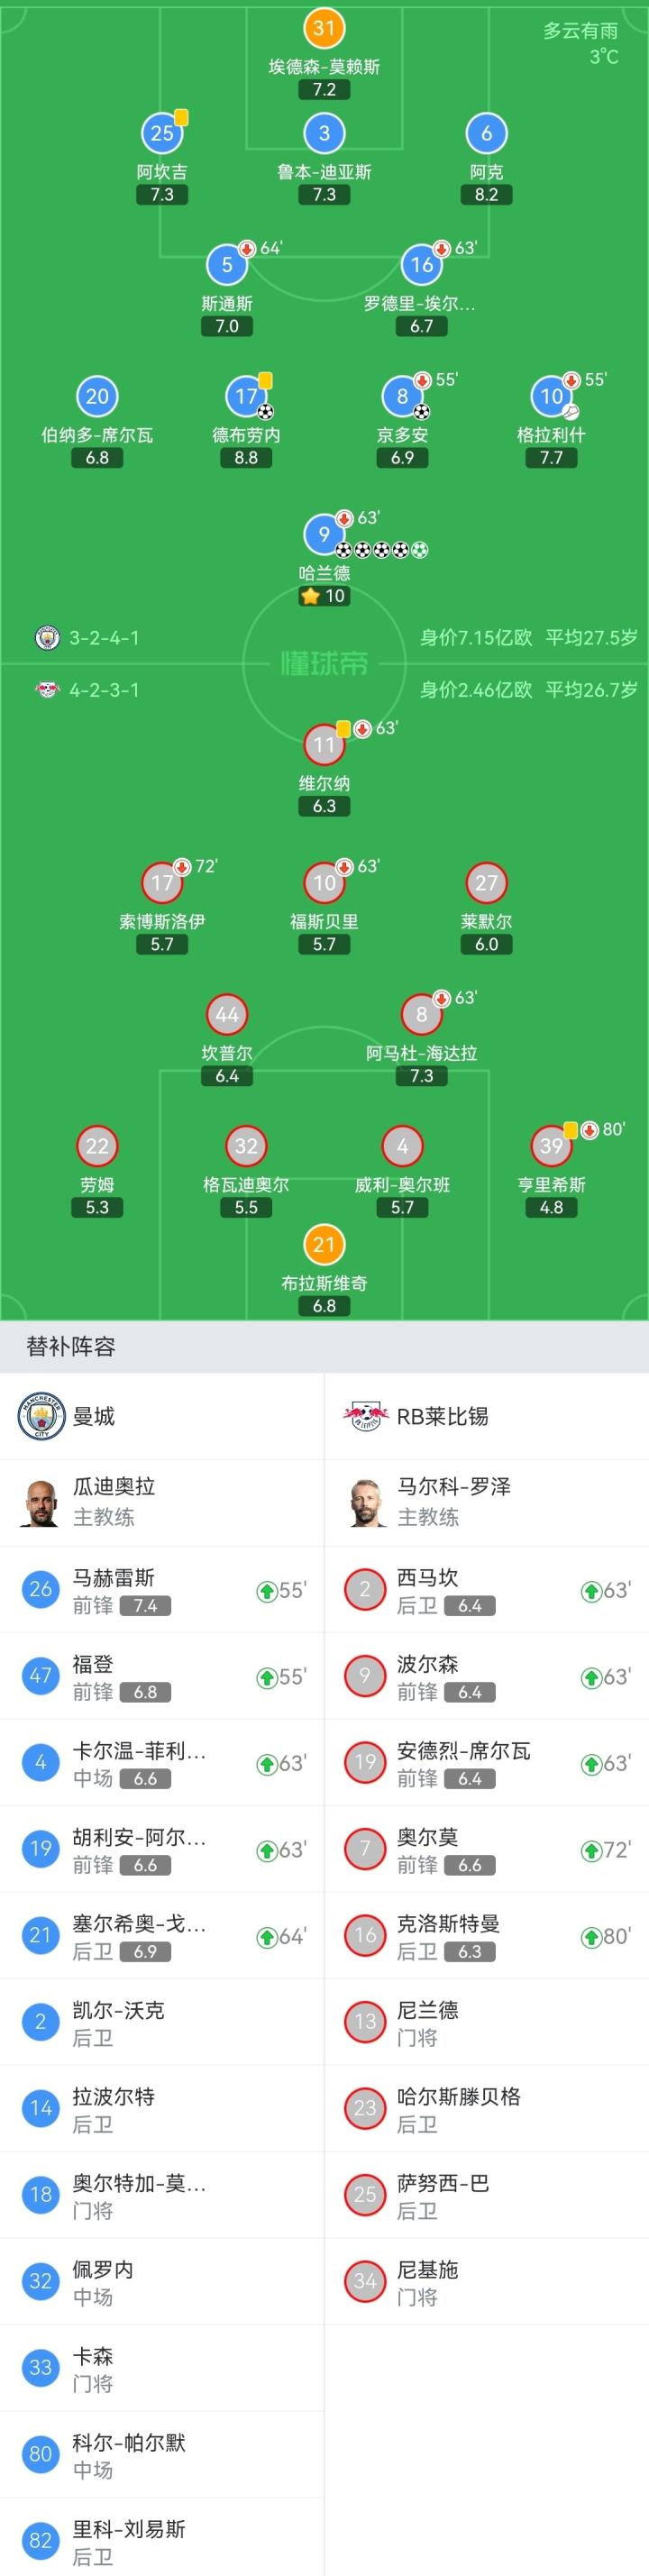Open Guardiola's coach photo
Viewport: 649px width, 2576px height.
coord(41,1502)
